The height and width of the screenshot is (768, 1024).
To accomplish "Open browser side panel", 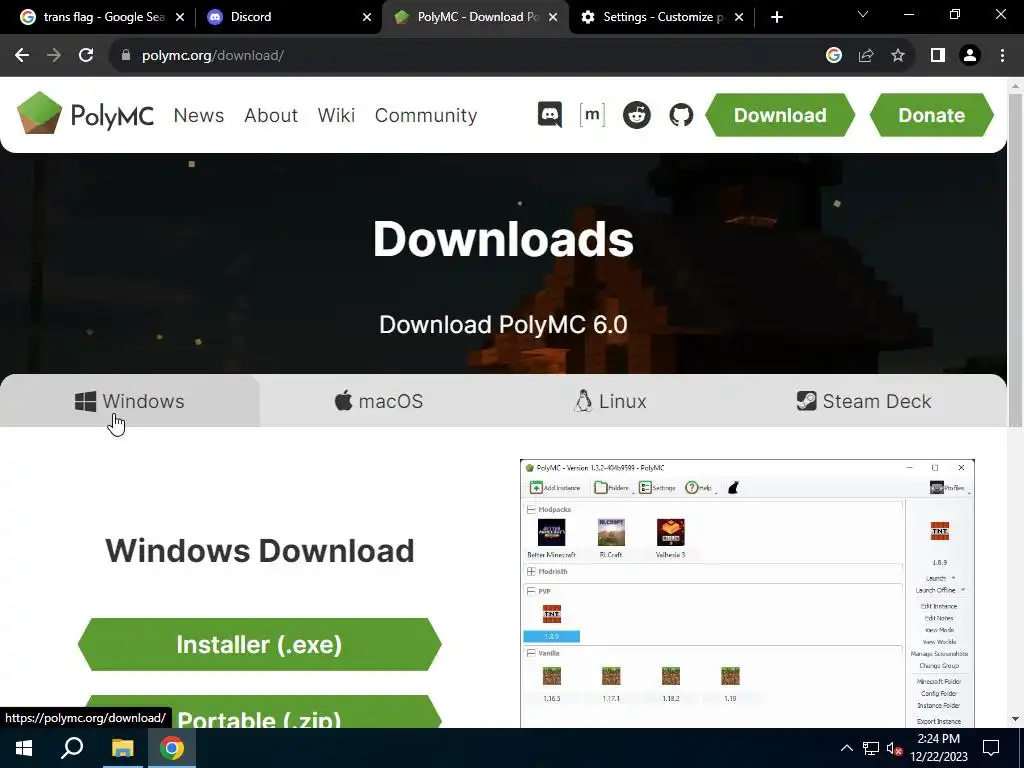I will (x=938, y=56).
